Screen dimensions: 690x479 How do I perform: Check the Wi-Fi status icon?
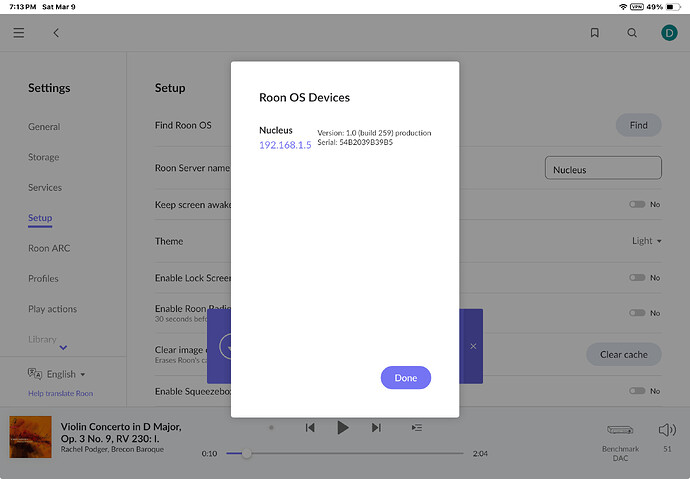(x=623, y=7)
